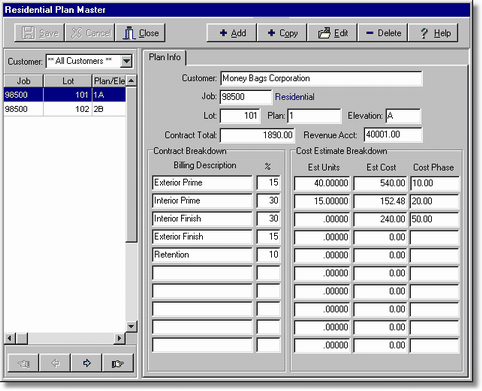Click the Save toolbar button
482x391 pixels.
click(39, 33)
